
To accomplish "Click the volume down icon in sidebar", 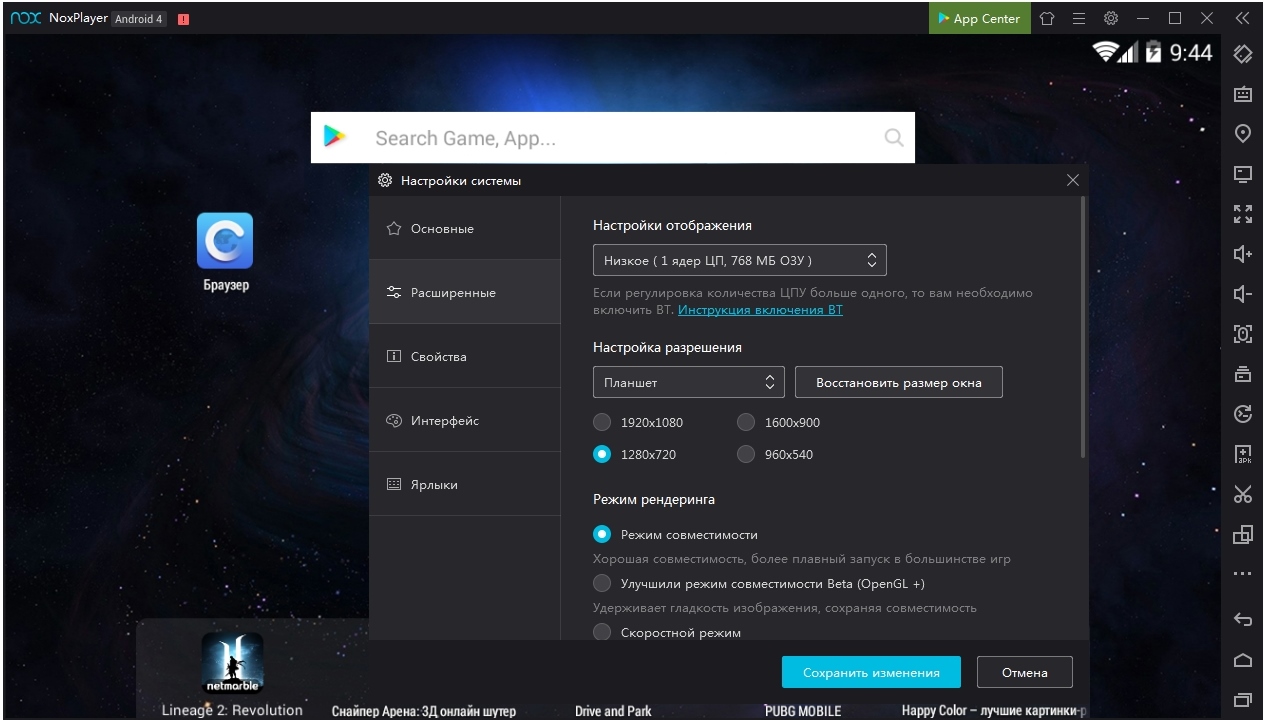I will pos(1243,294).
